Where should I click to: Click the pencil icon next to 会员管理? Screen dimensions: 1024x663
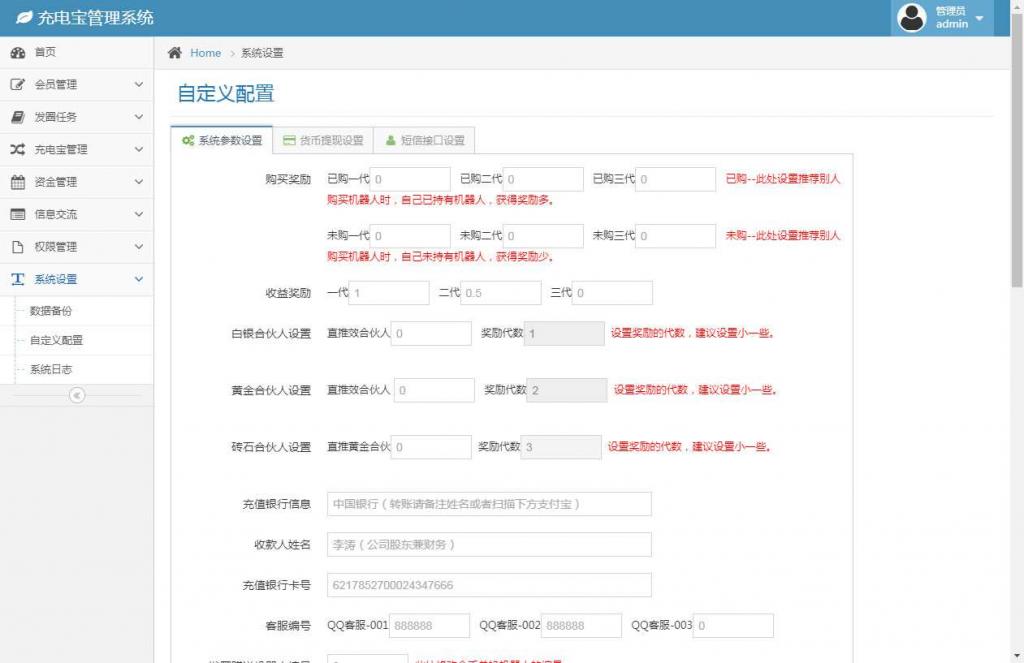pyautogui.click(x=18, y=85)
